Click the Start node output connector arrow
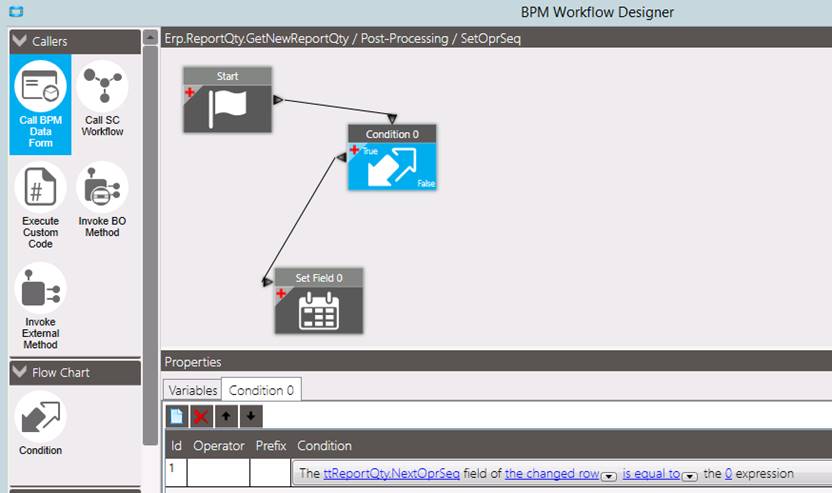 coord(278,99)
